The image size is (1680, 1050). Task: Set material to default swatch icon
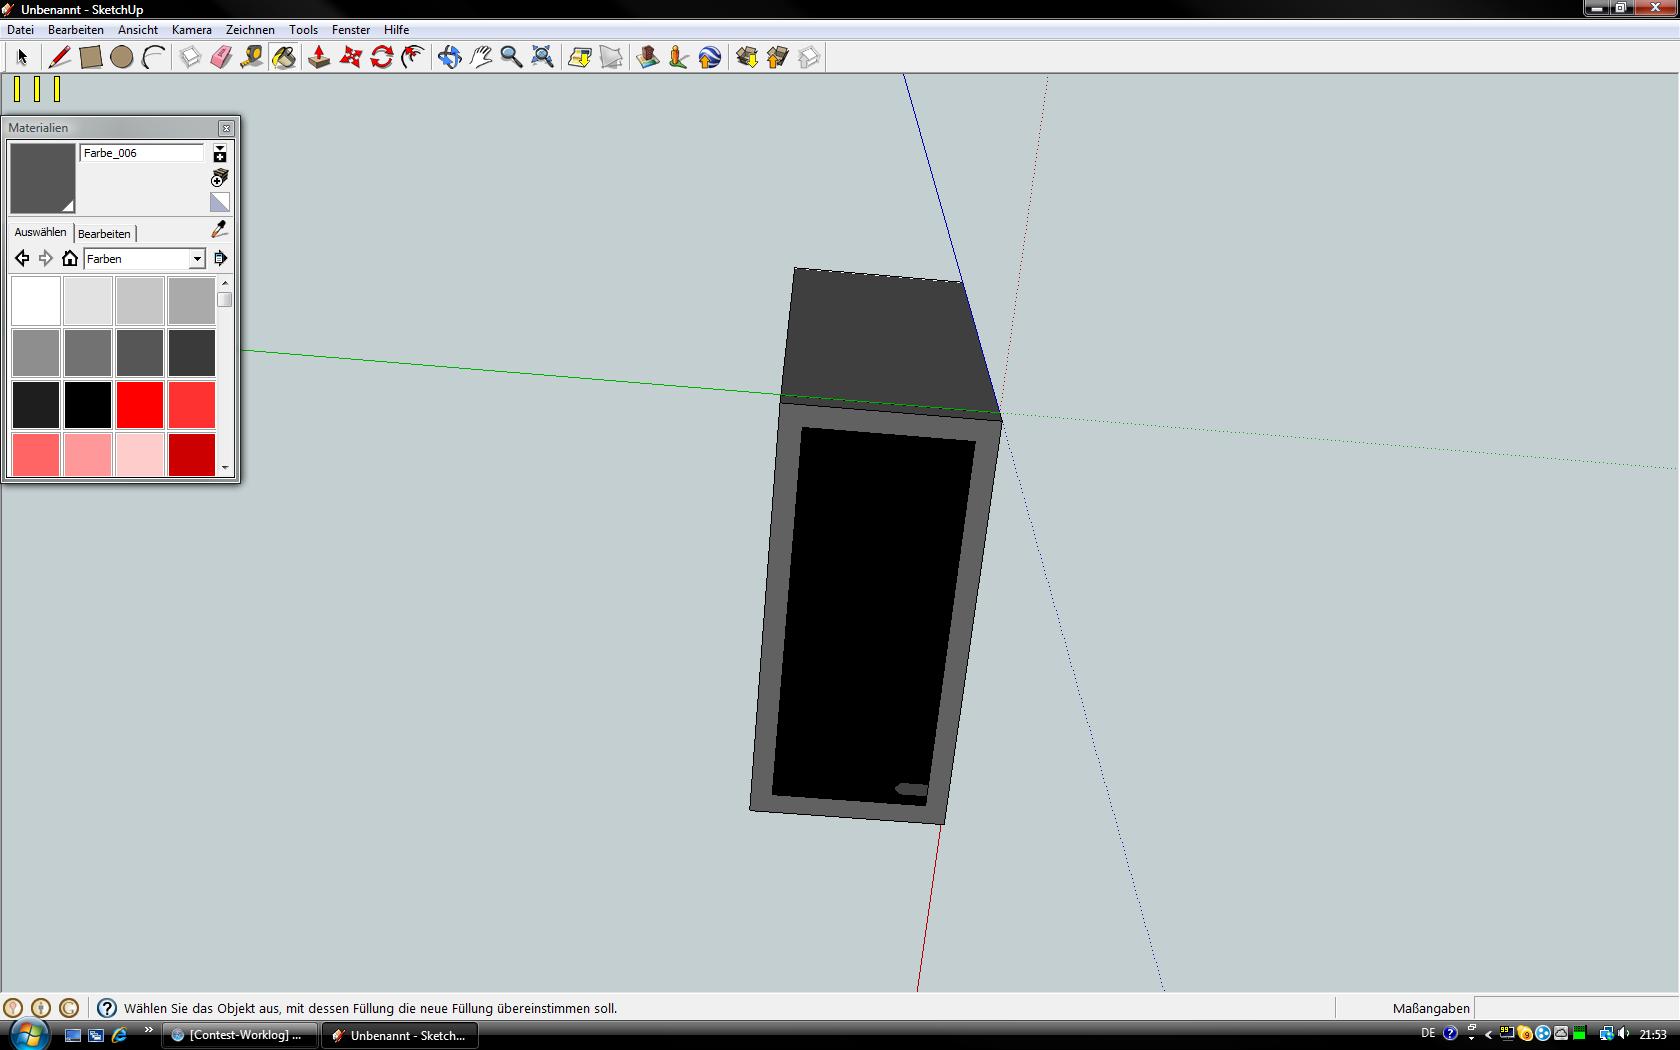[x=220, y=202]
